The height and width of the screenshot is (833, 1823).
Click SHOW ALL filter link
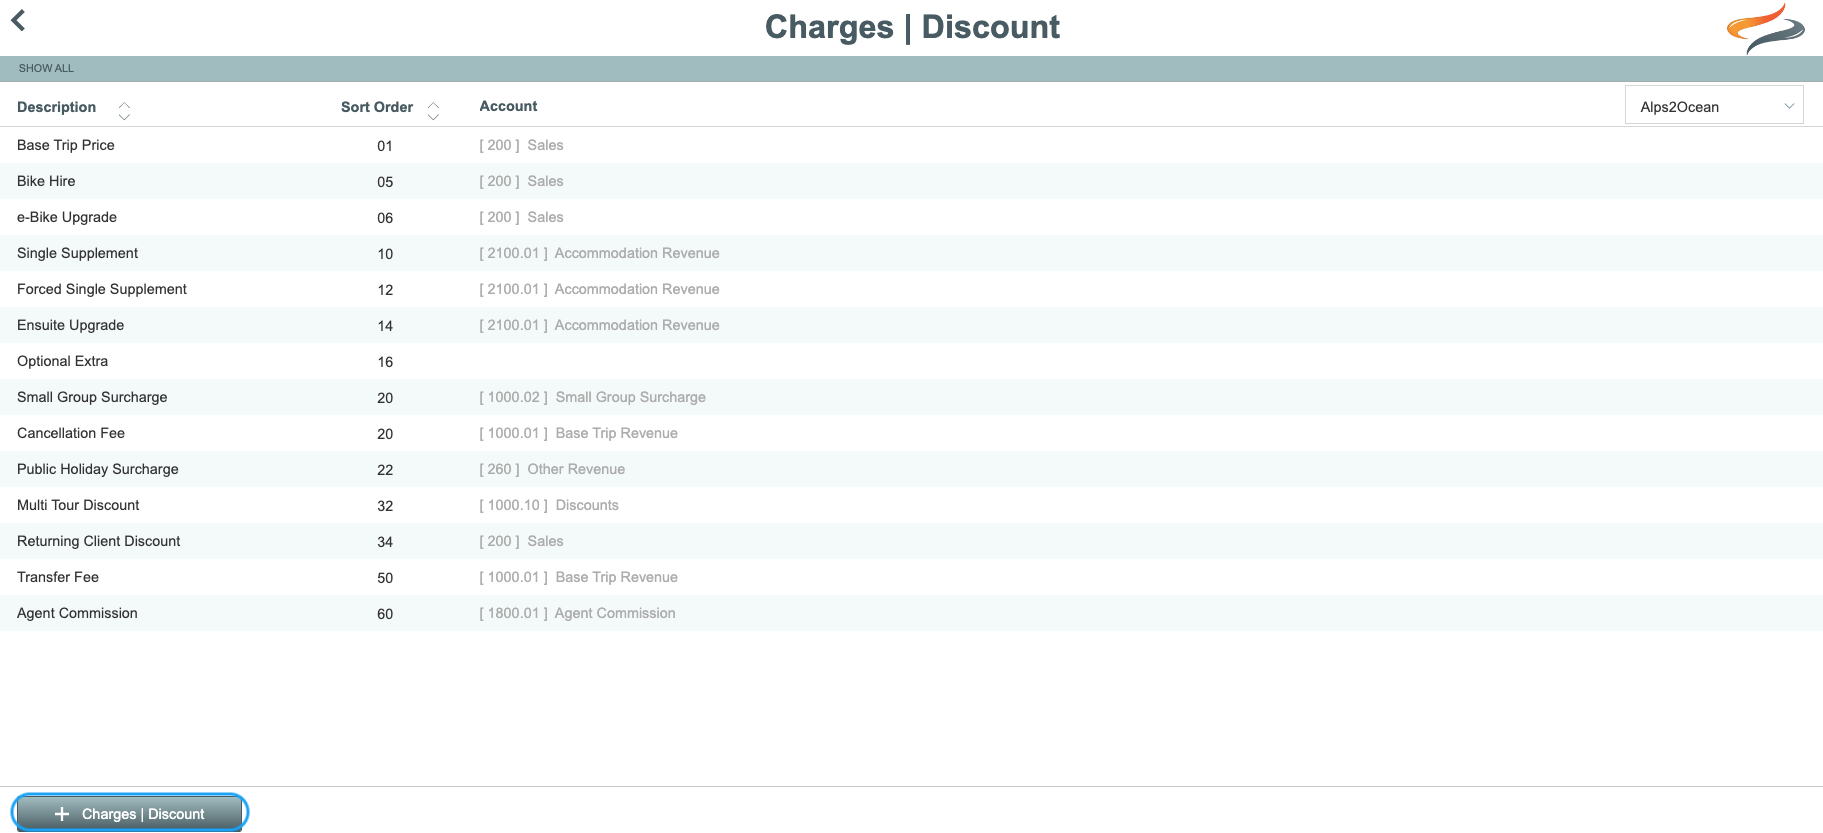[46, 68]
